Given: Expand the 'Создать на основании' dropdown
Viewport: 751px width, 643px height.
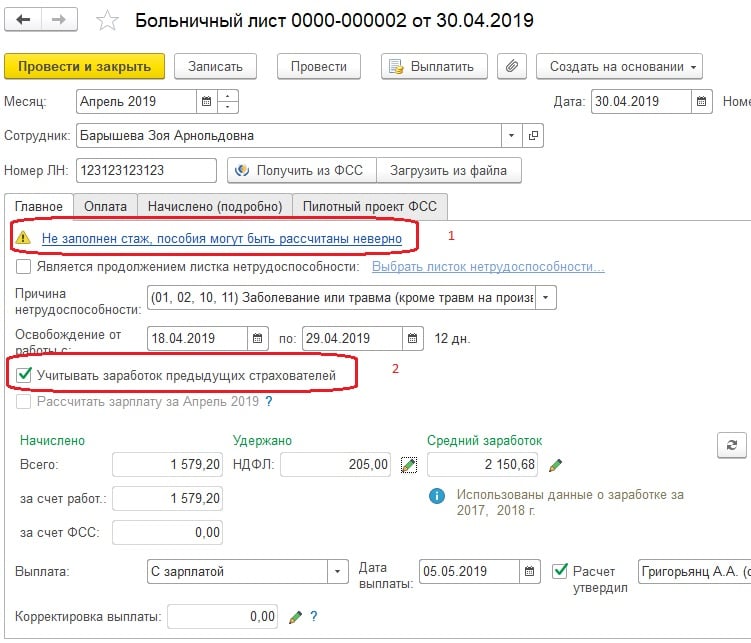Looking at the screenshot, I should click(619, 66).
